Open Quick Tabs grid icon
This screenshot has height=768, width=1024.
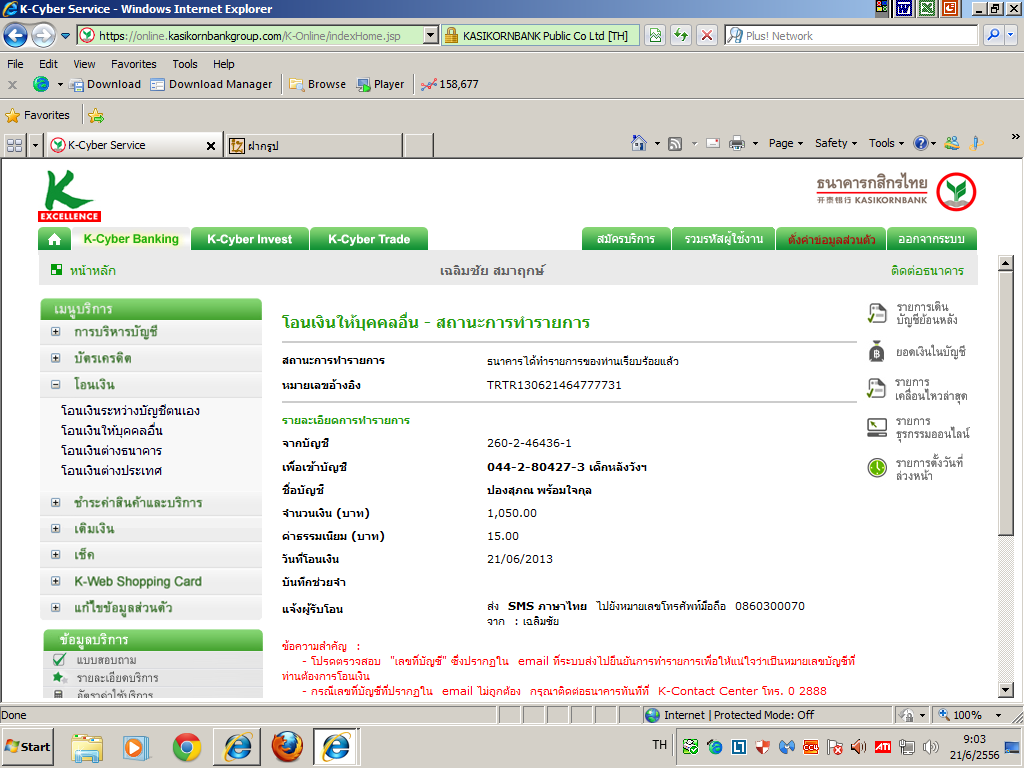[x=14, y=145]
